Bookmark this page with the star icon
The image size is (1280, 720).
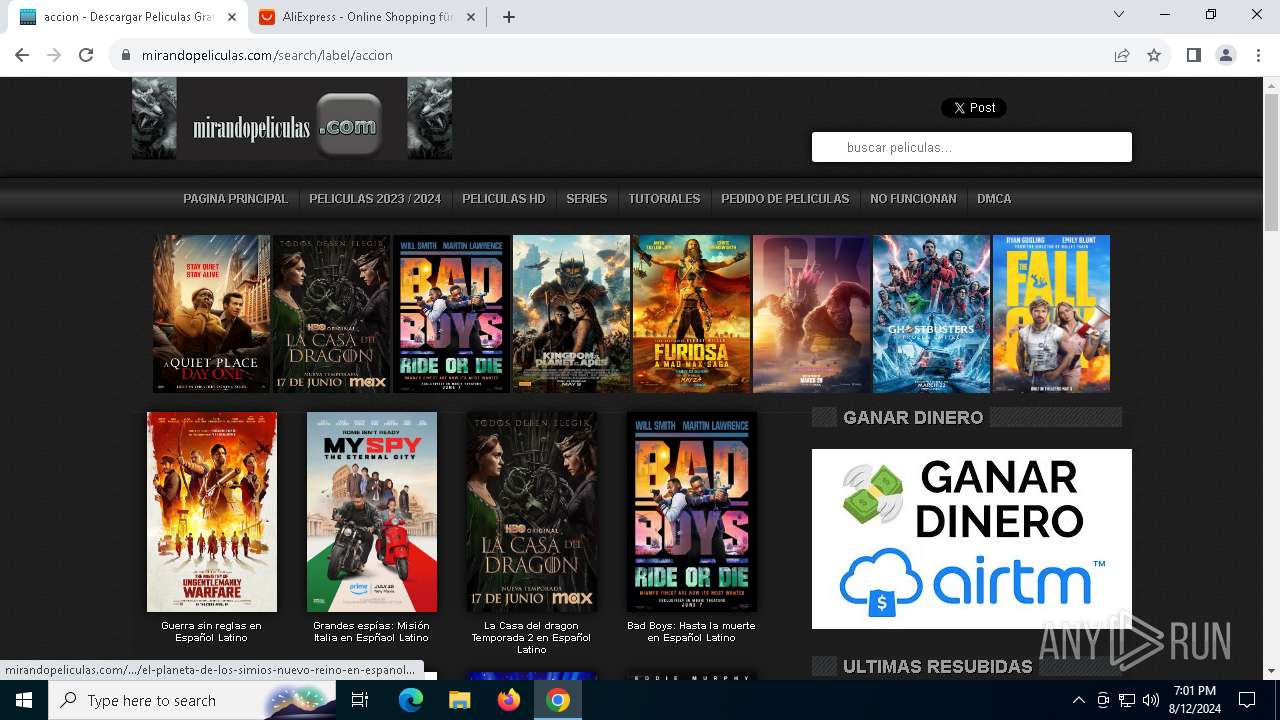click(x=1154, y=55)
